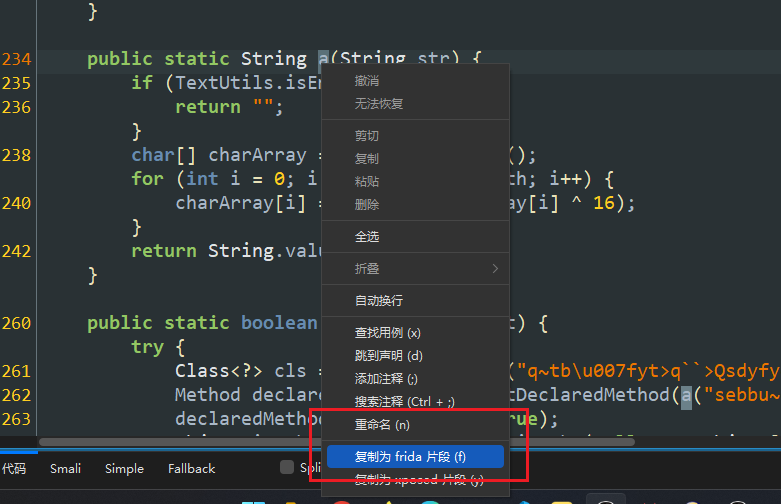Image resolution: width=781 pixels, height=504 pixels.
Task: Click line number 262 in gutter
Action: coord(16,395)
